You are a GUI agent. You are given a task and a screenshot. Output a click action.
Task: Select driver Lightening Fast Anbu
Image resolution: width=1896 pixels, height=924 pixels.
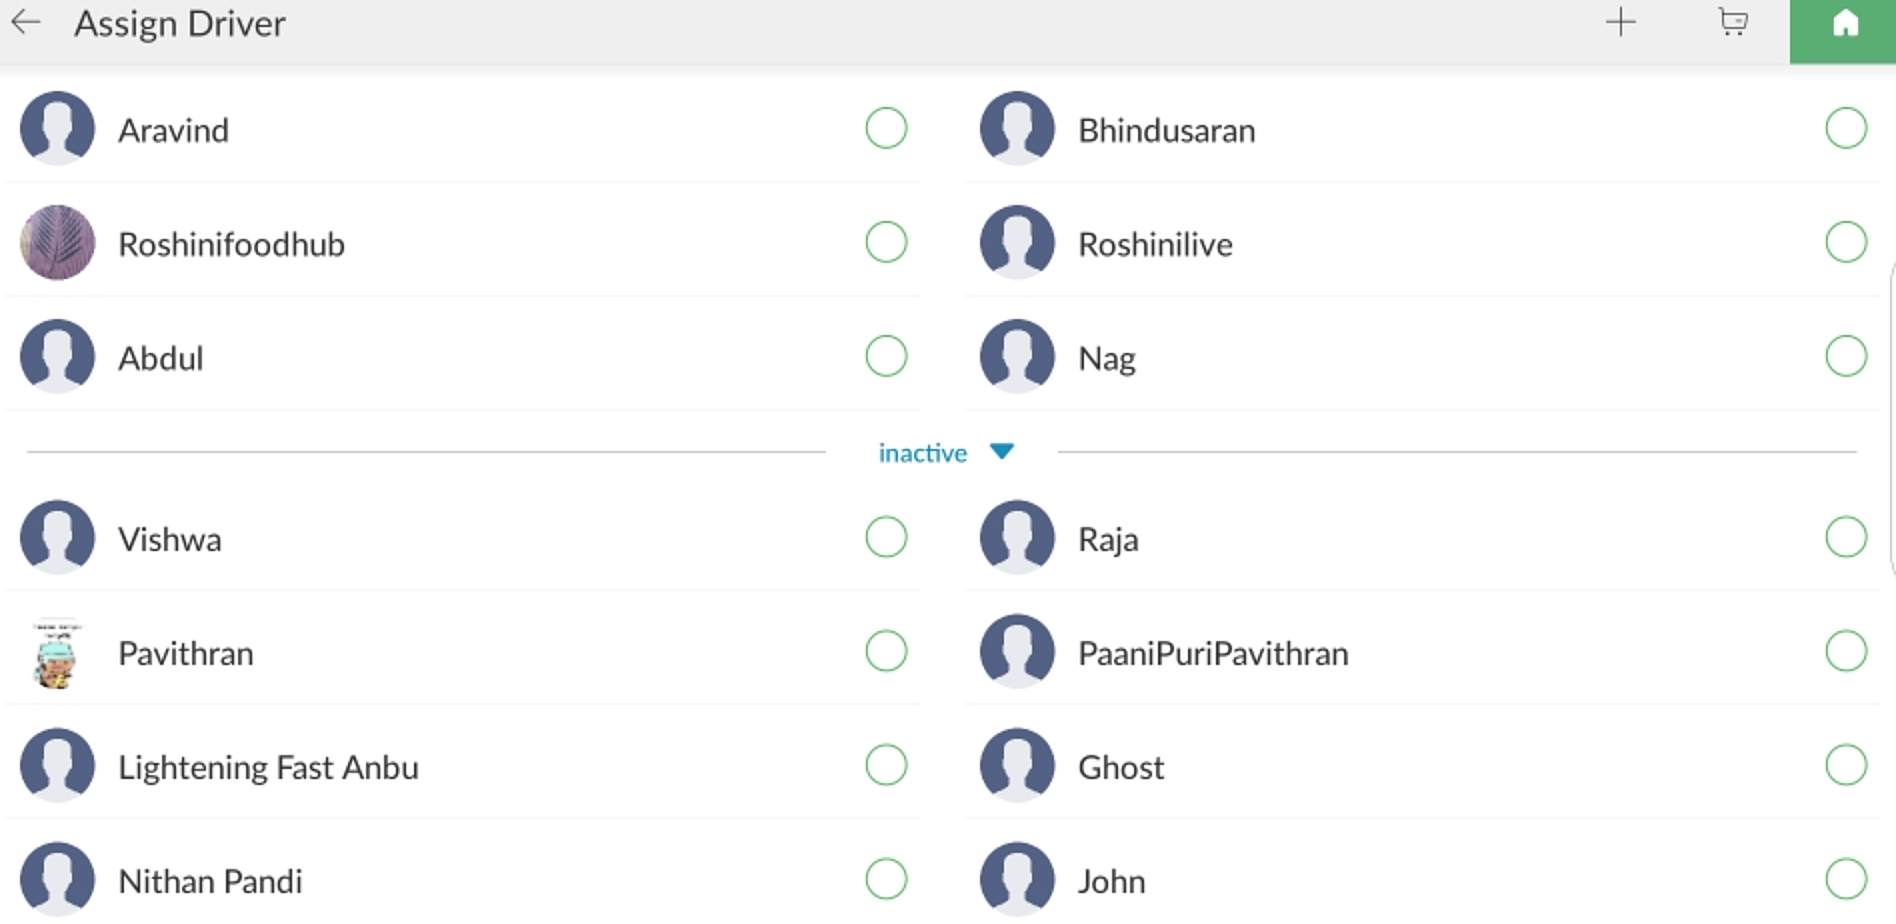pyautogui.click(x=268, y=768)
